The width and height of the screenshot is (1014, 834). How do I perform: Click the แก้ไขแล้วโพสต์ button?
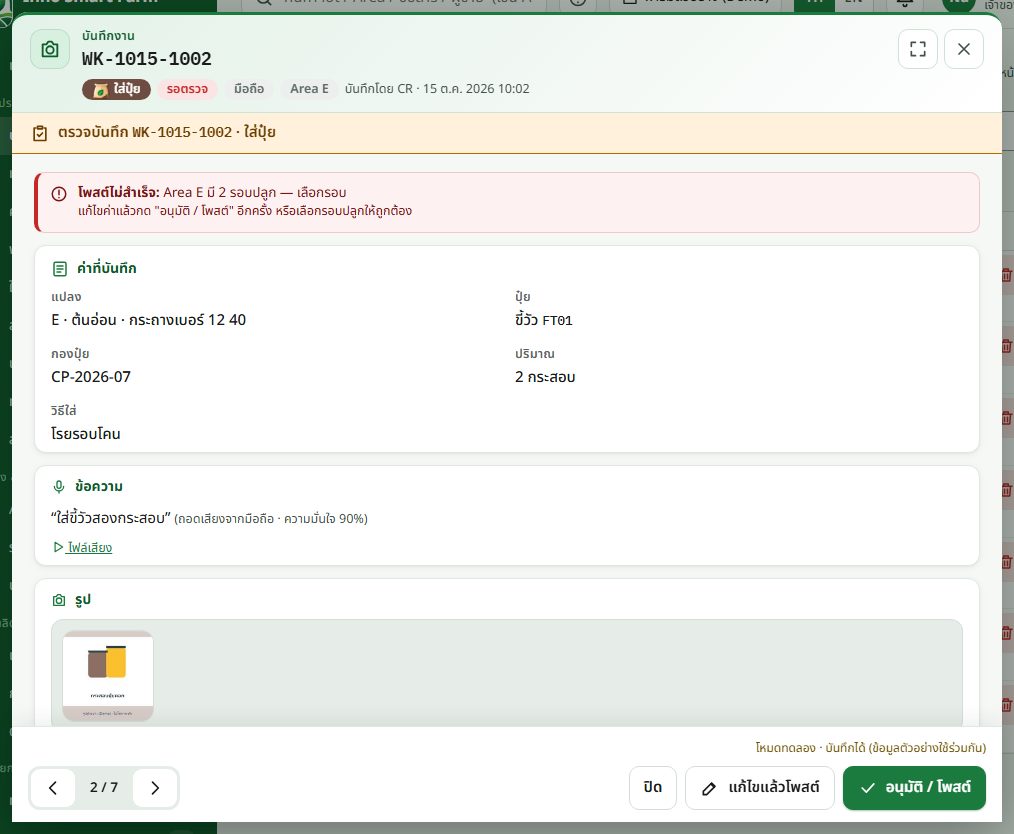point(760,787)
